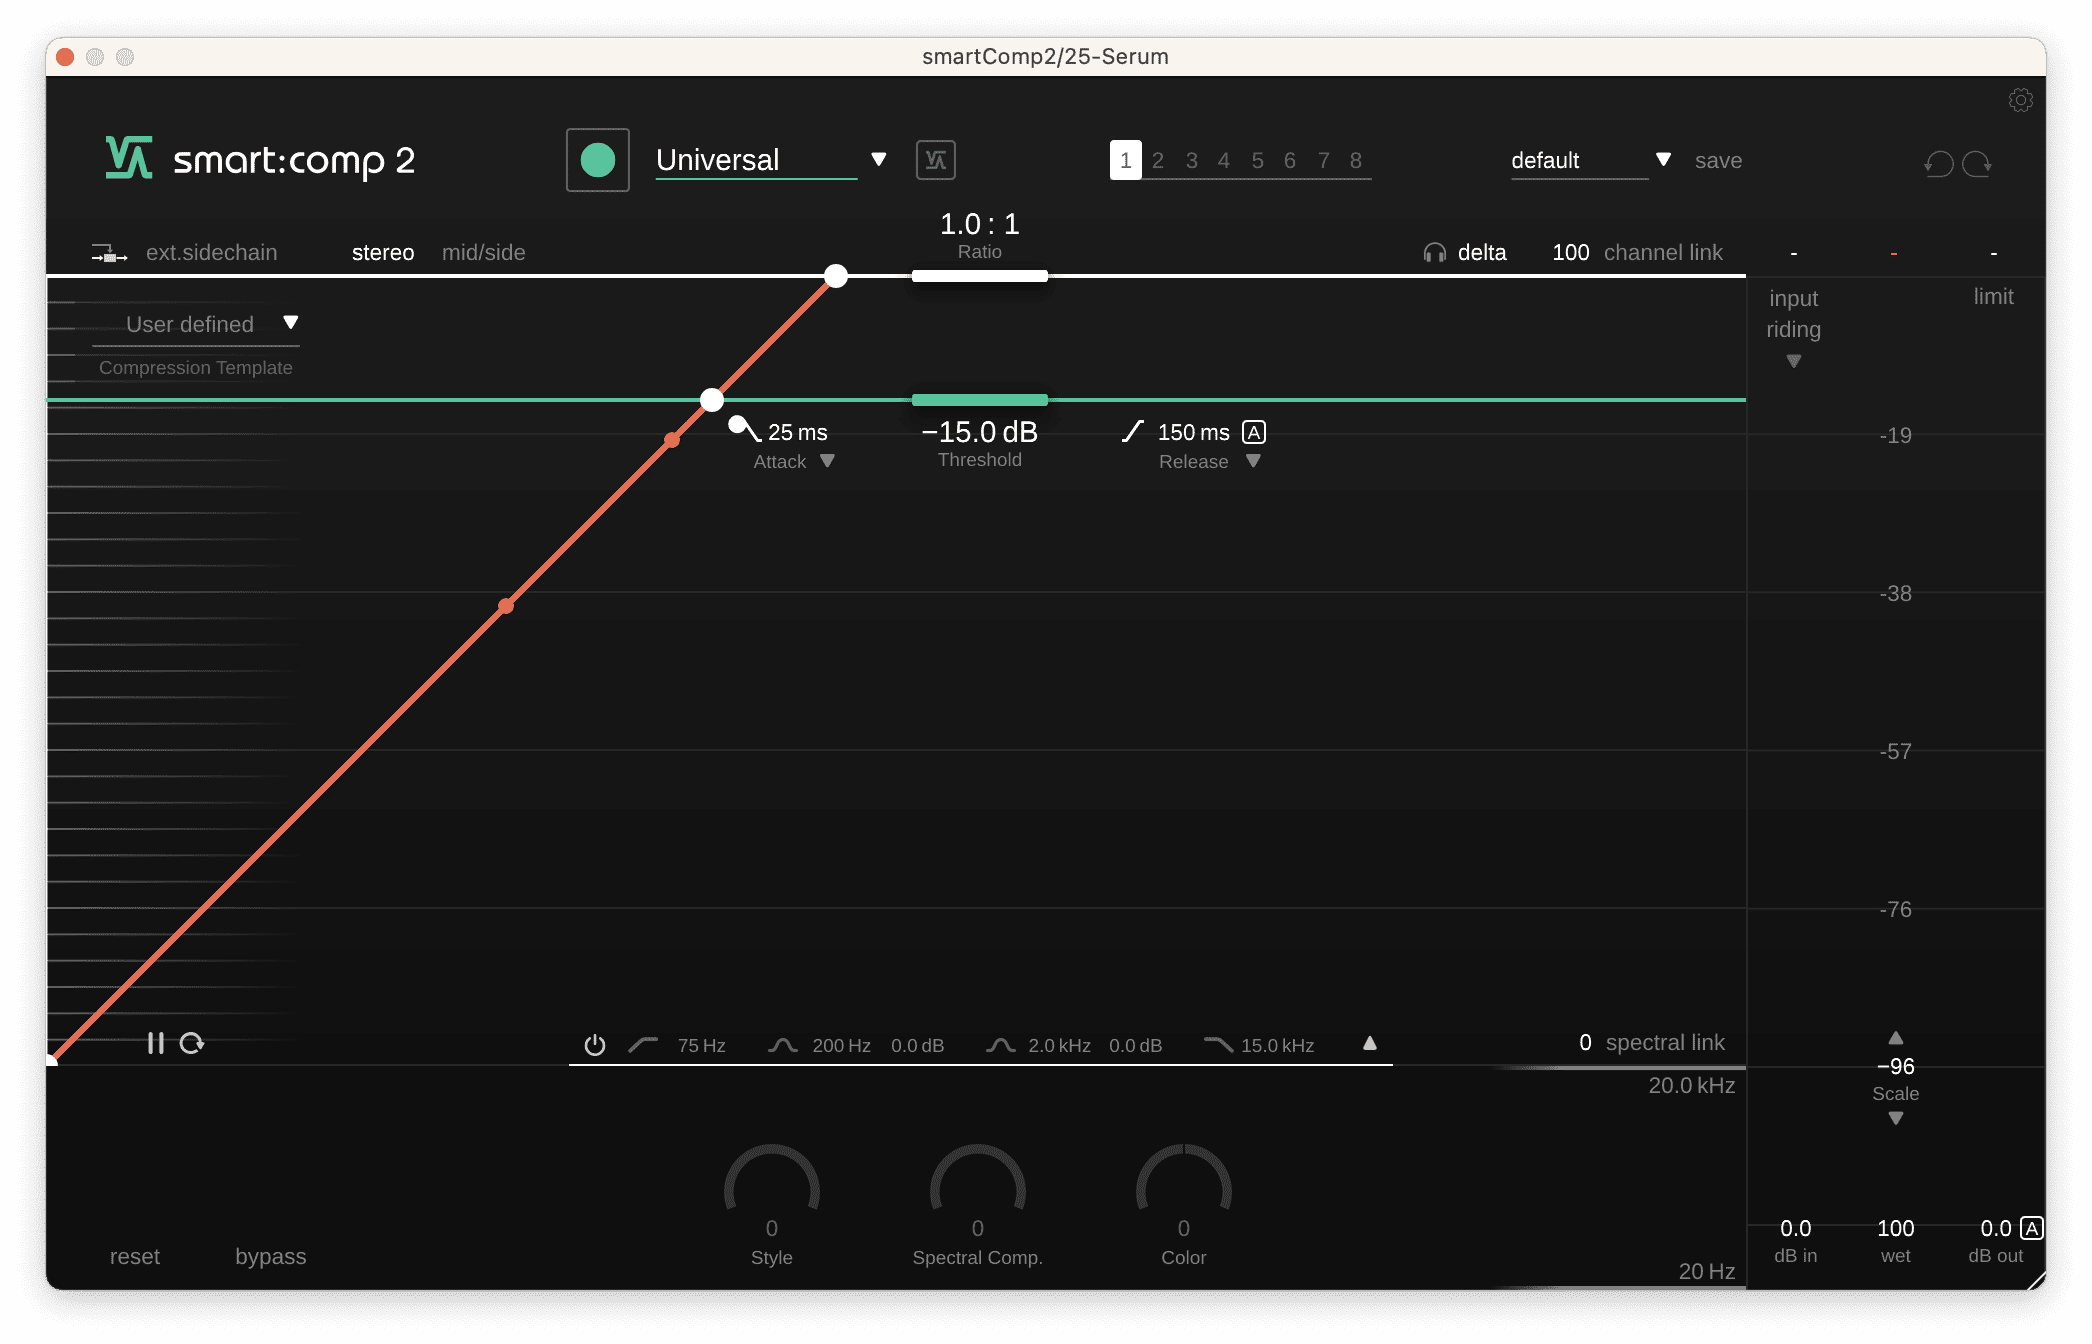The height and width of the screenshot is (1344, 2092).
Task: Select the 200 Hz bell filter icon
Action: tap(782, 1045)
